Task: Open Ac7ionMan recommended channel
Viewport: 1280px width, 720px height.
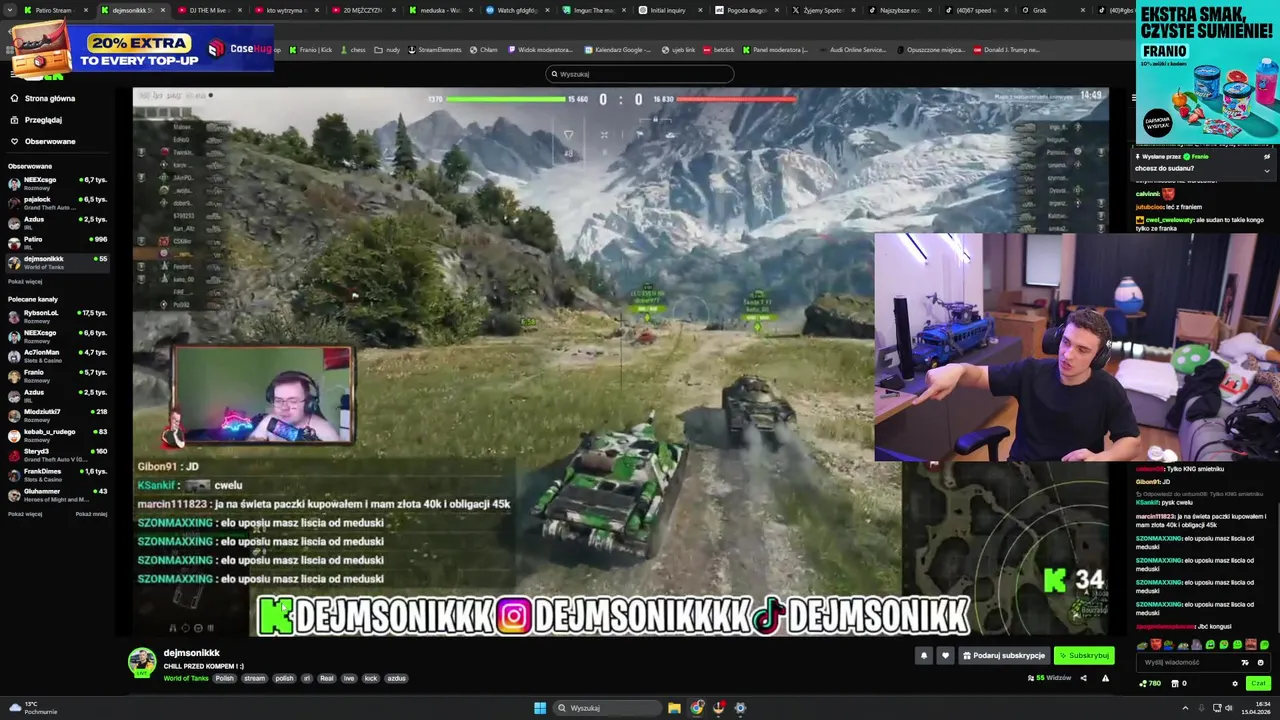Action: tap(57, 355)
